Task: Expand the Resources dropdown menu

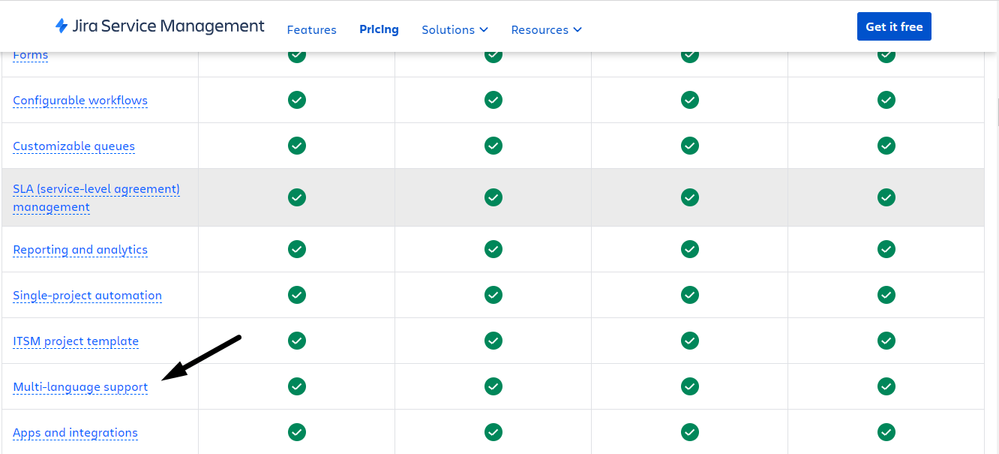Action: pyautogui.click(x=546, y=30)
